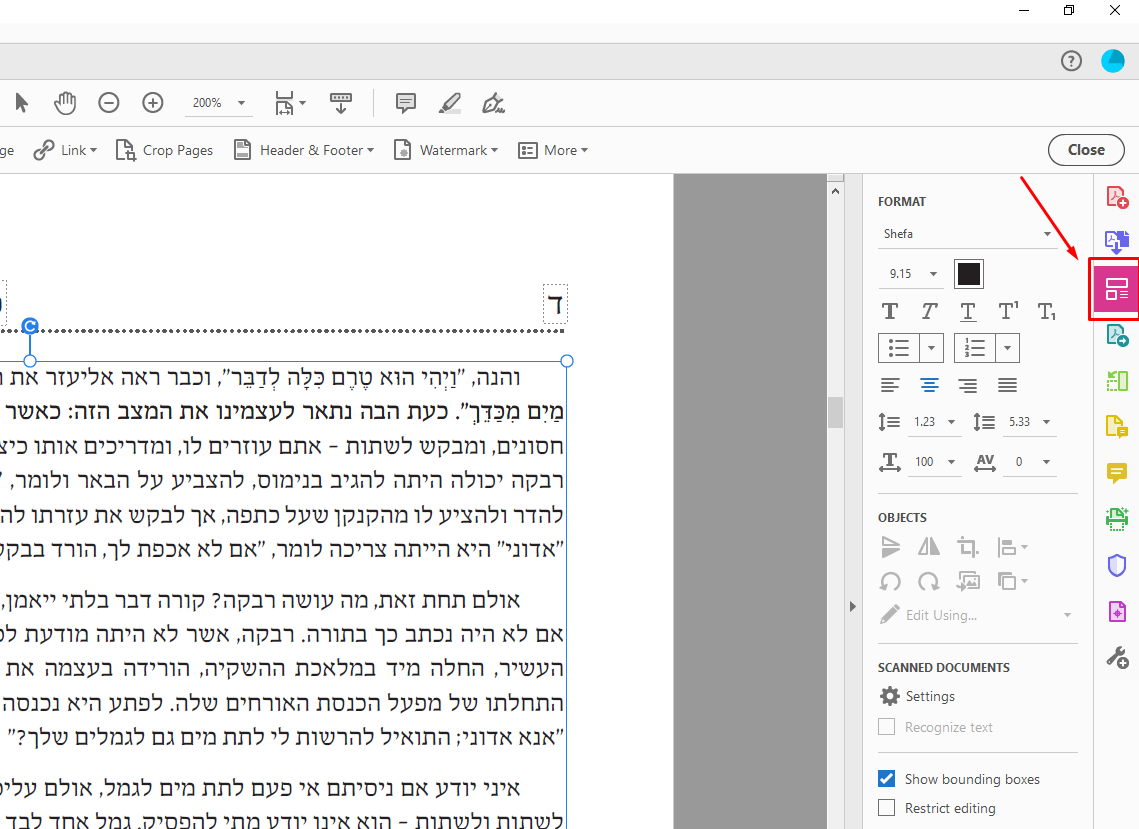
Task: Crop the object icon
Action: pyautogui.click(x=968, y=546)
